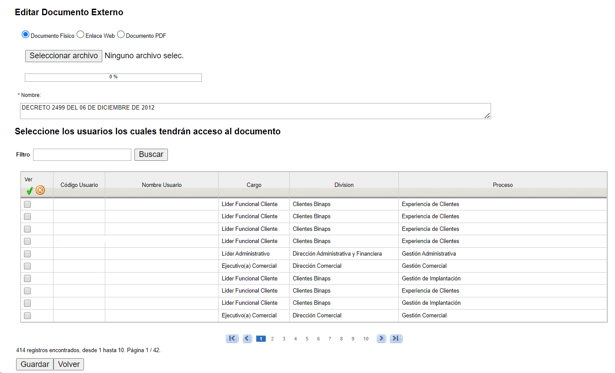This screenshot has width=615, height=373.
Task: Open page 6 of the user list
Action: click(318, 339)
